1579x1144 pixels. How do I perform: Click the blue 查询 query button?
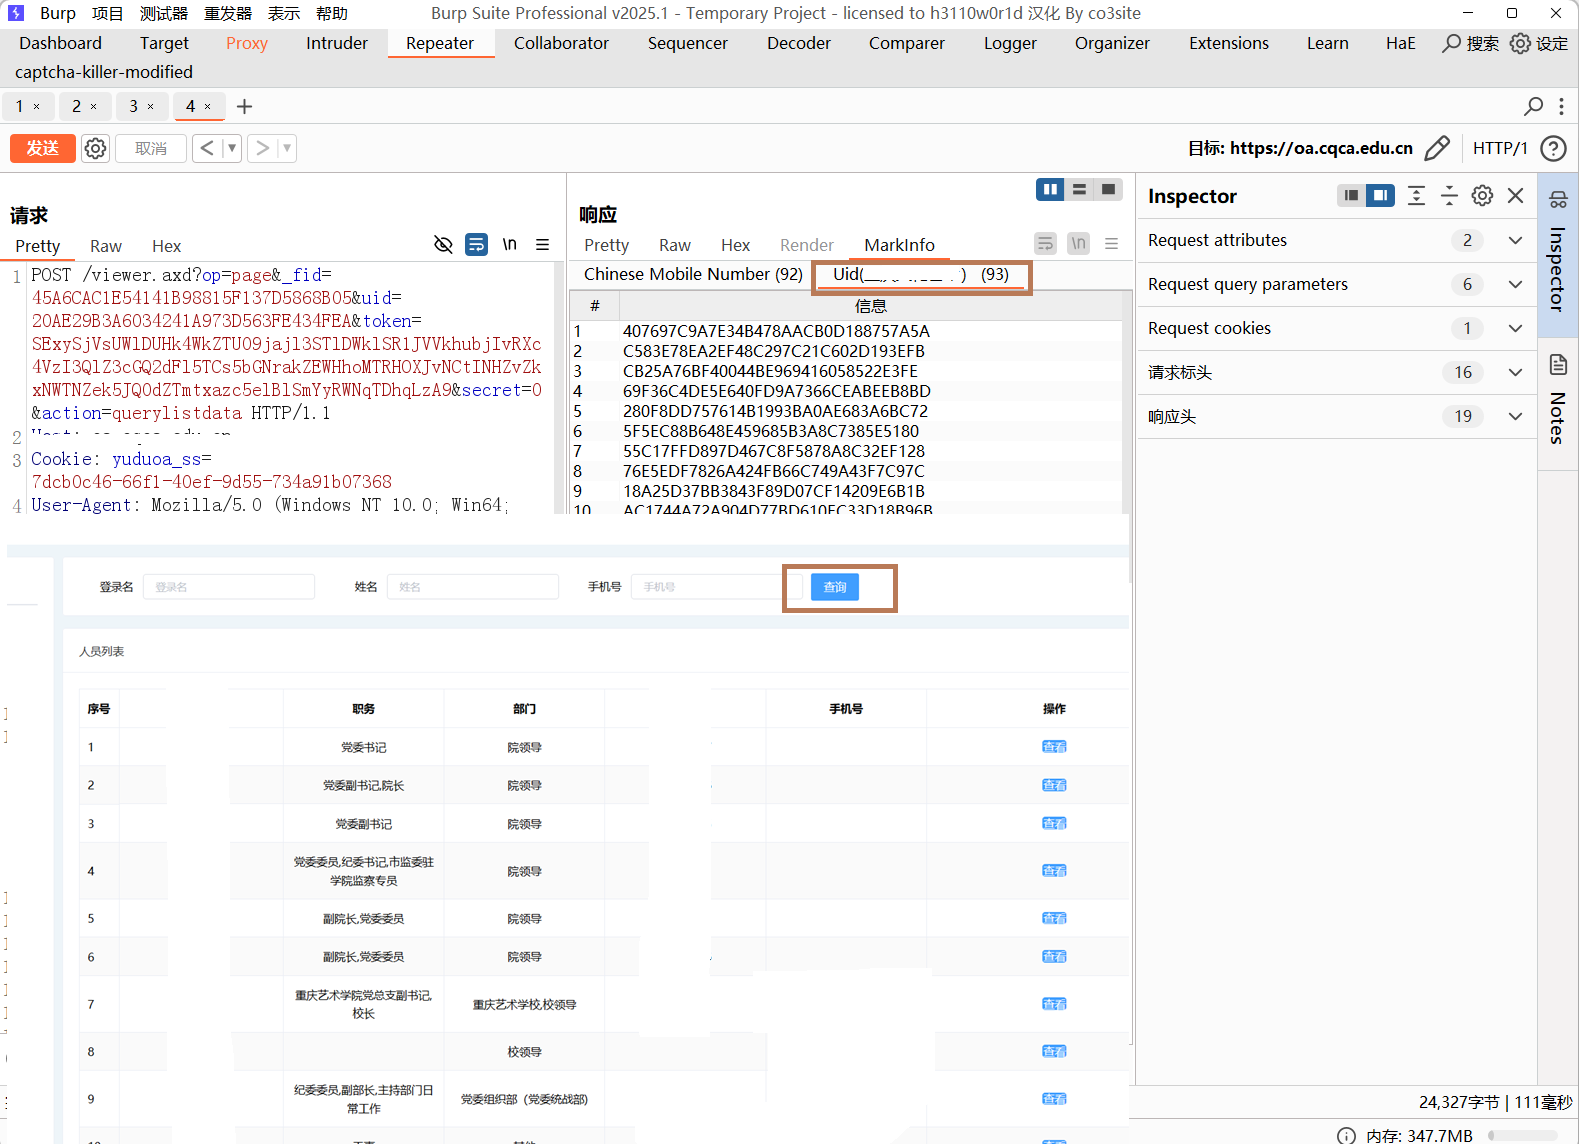(835, 587)
